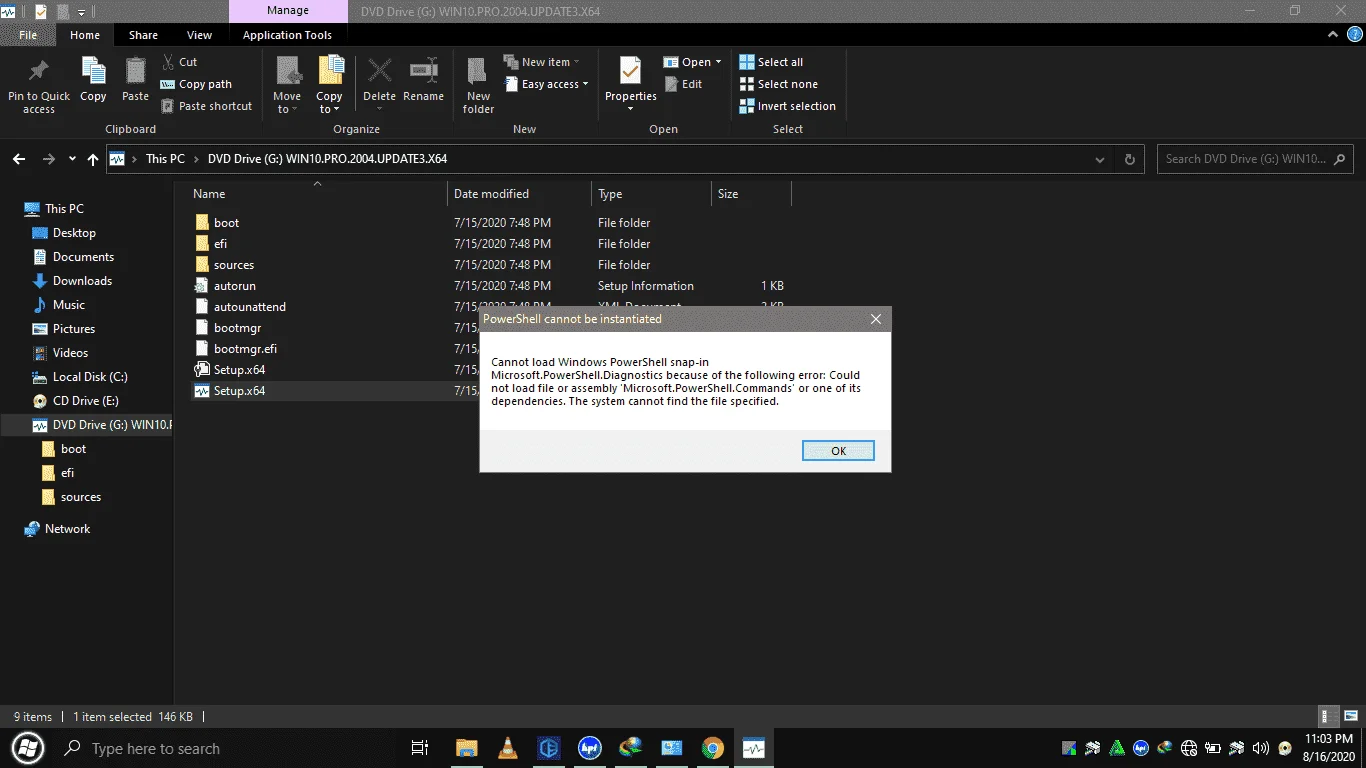This screenshot has height=768, width=1366.
Task: Expand the address bar history dropdown
Action: [x=1100, y=159]
